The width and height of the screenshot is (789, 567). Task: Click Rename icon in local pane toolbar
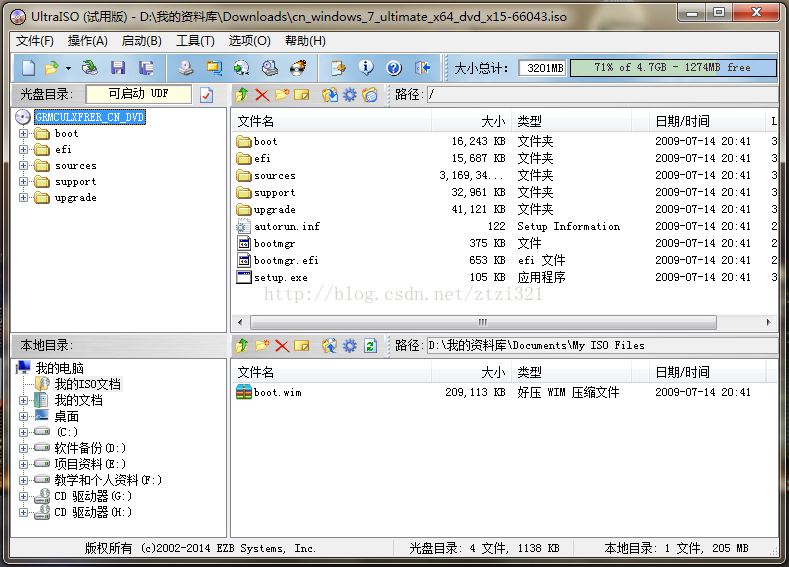coord(301,346)
